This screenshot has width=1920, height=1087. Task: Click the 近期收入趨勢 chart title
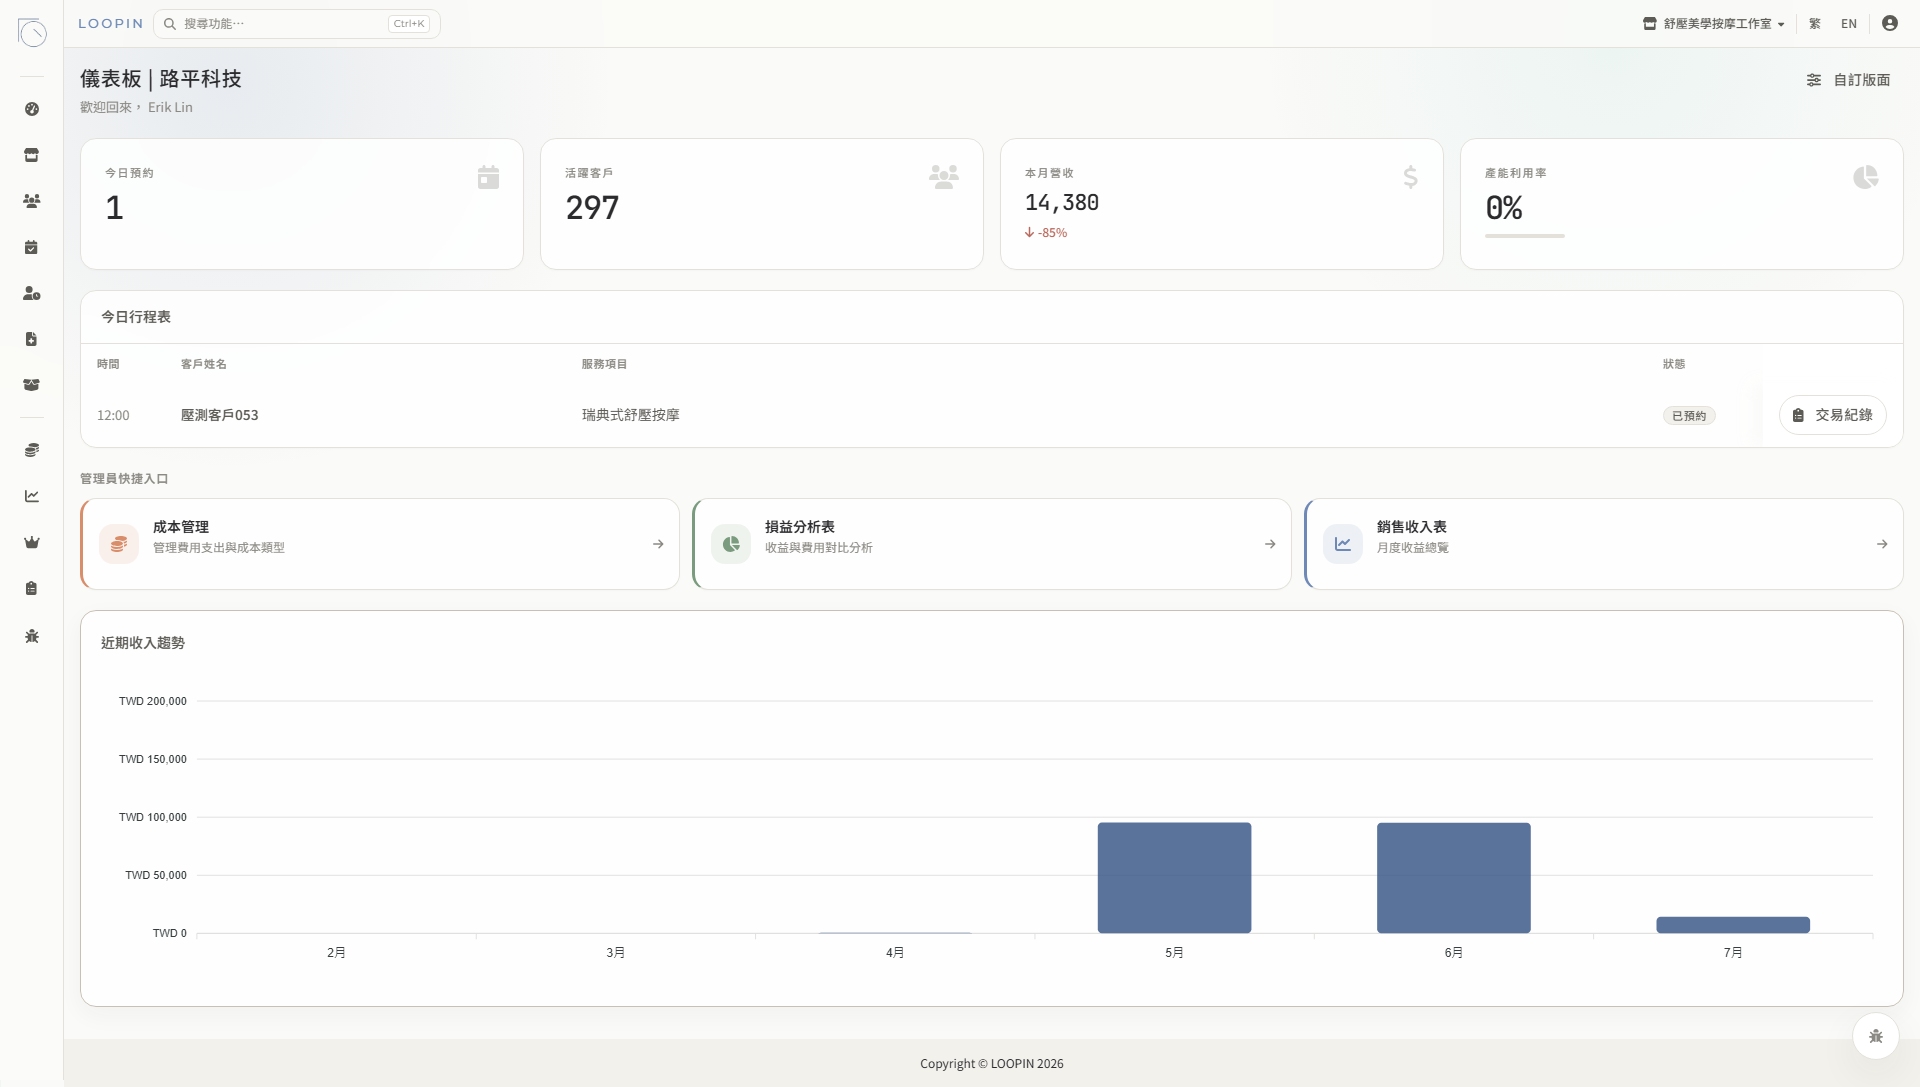(x=143, y=643)
